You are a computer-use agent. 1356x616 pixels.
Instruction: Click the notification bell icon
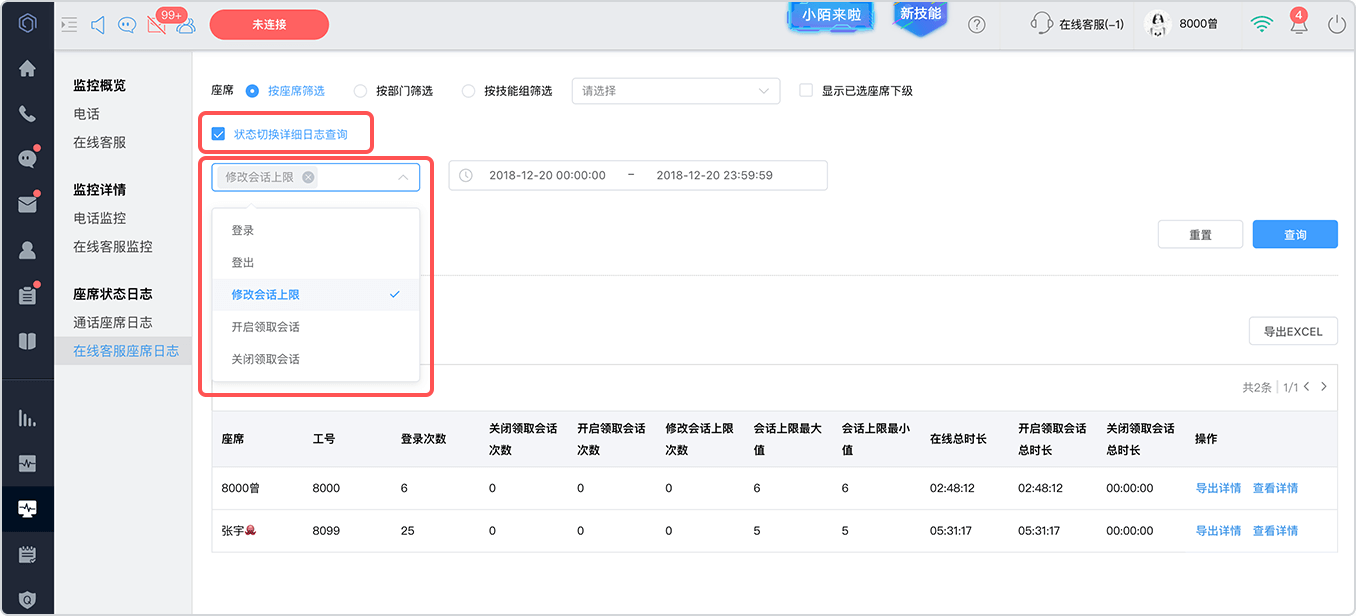(x=1298, y=24)
